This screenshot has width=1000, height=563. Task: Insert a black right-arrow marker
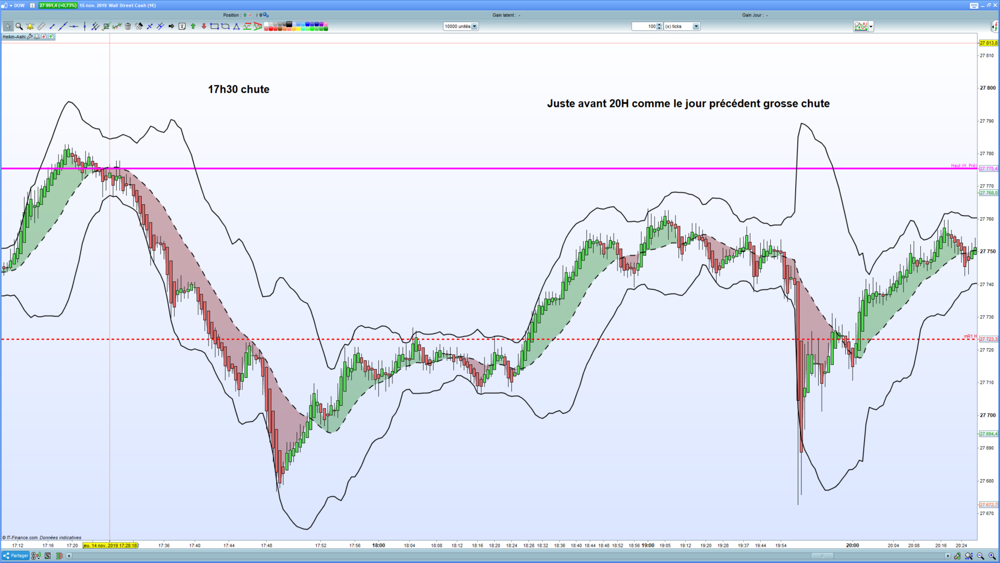[171, 26]
